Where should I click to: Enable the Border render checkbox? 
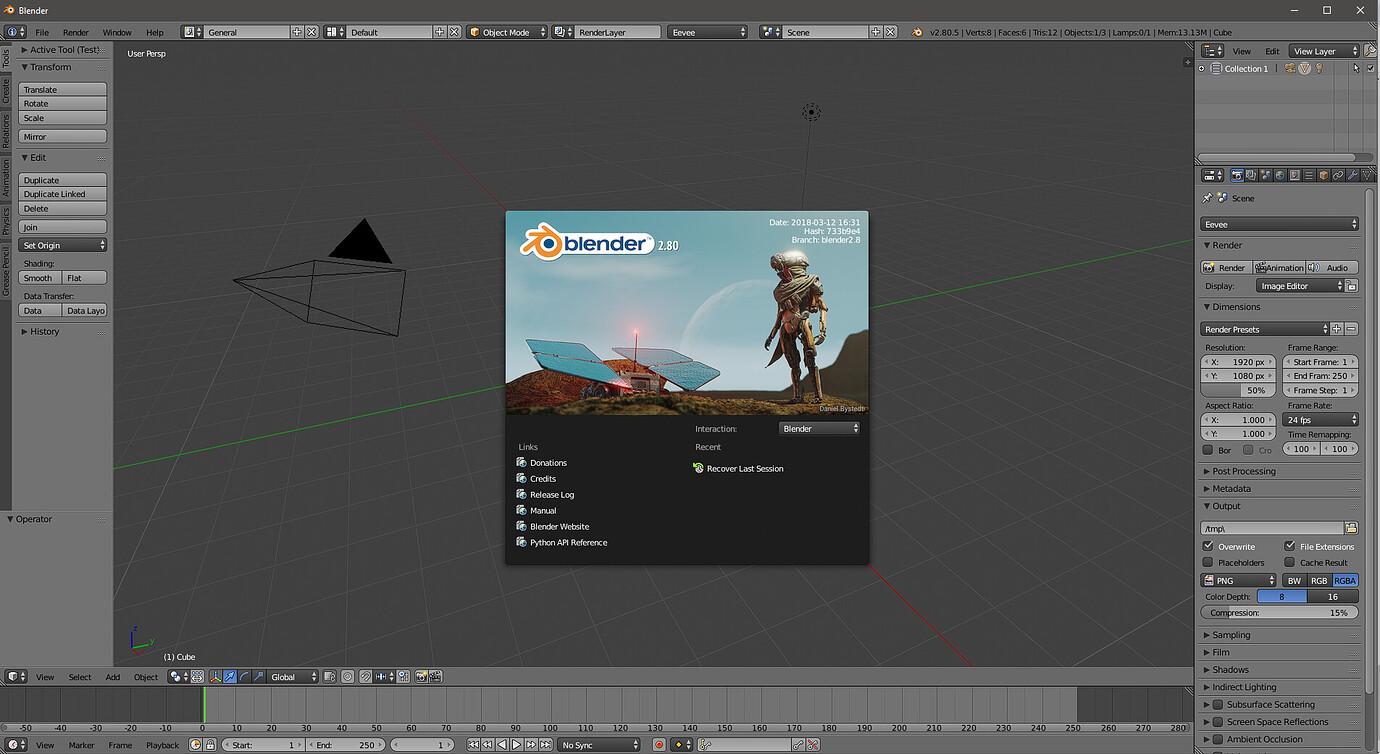point(1208,450)
